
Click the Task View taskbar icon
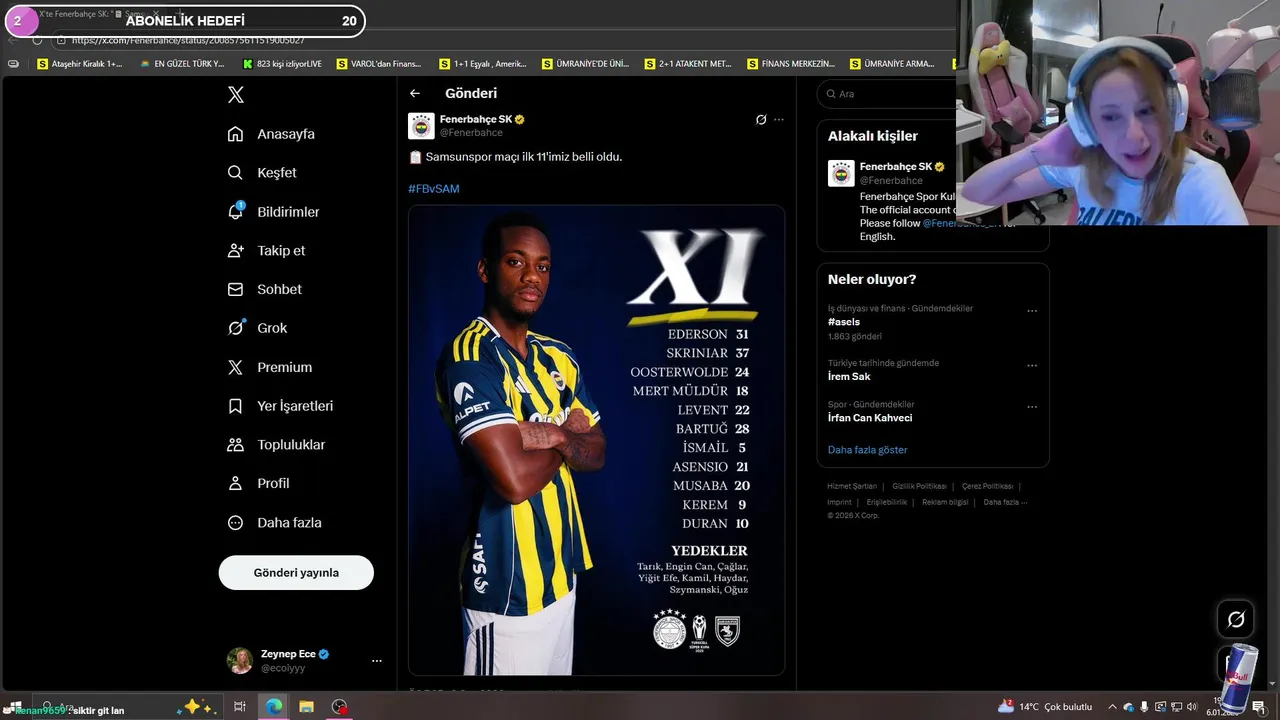[x=240, y=707]
